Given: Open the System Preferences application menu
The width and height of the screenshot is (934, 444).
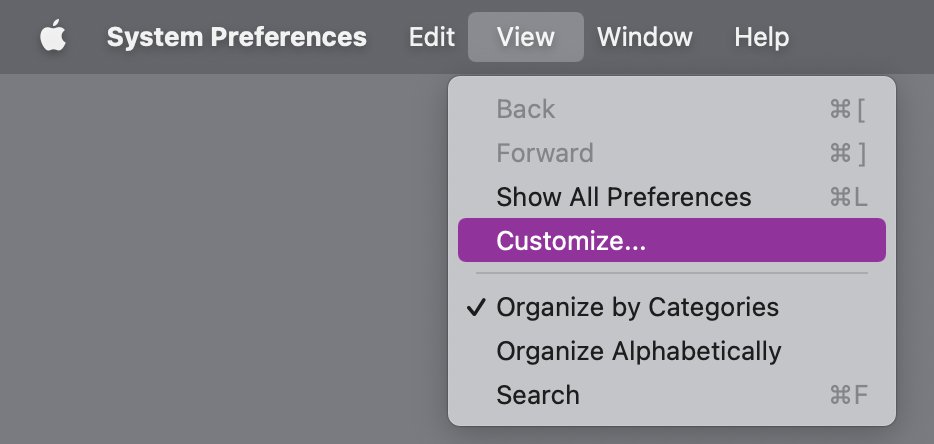Looking at the screenshot, I should 236,37.
